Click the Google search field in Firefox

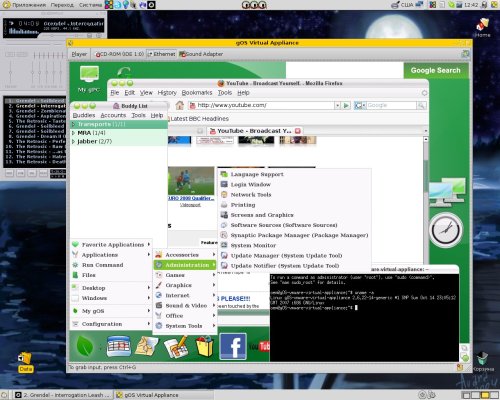click(x=391, y=106)
